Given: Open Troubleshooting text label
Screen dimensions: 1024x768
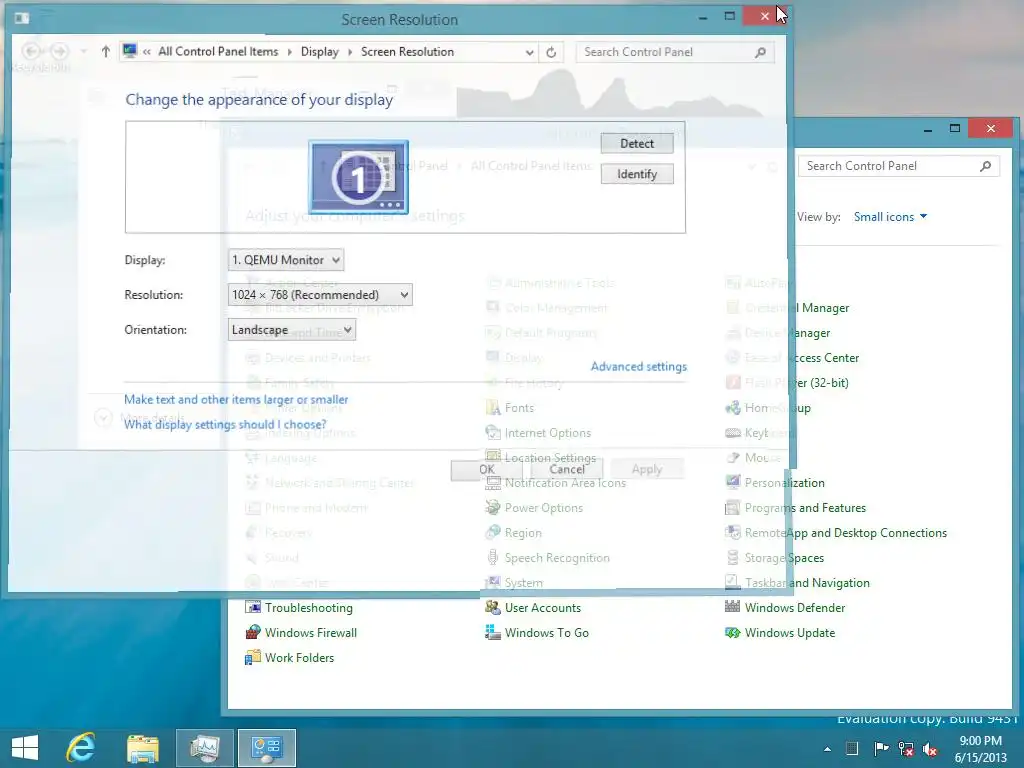Looking at the screenshot, I should (x=309, y=607).
